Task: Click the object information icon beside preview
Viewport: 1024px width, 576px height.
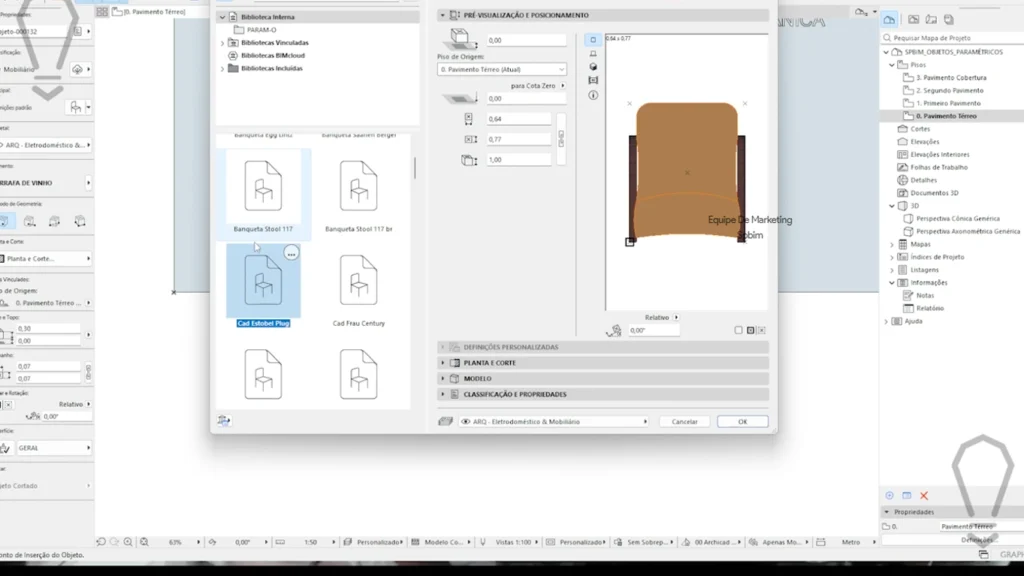Action: pyautogui.click(x=593, y=95)
